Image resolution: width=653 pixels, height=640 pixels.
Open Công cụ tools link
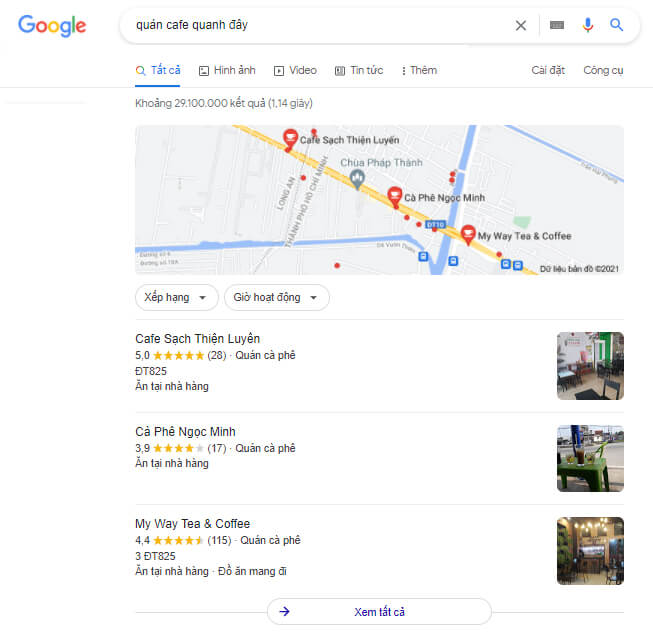coord(603,70)
